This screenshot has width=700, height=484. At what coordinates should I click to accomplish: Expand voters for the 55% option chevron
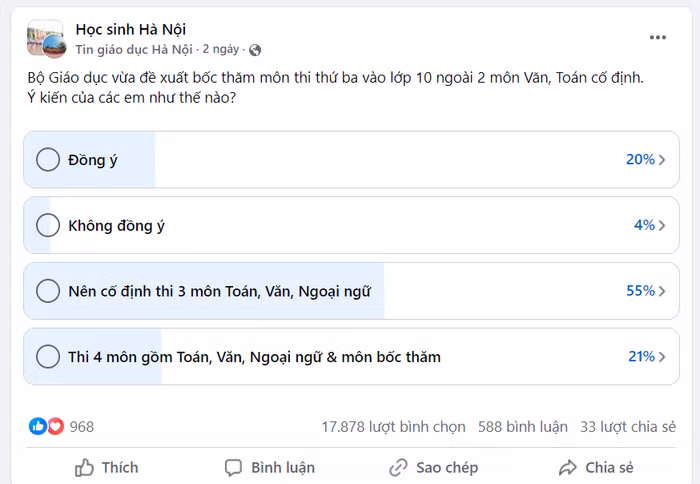662,291
